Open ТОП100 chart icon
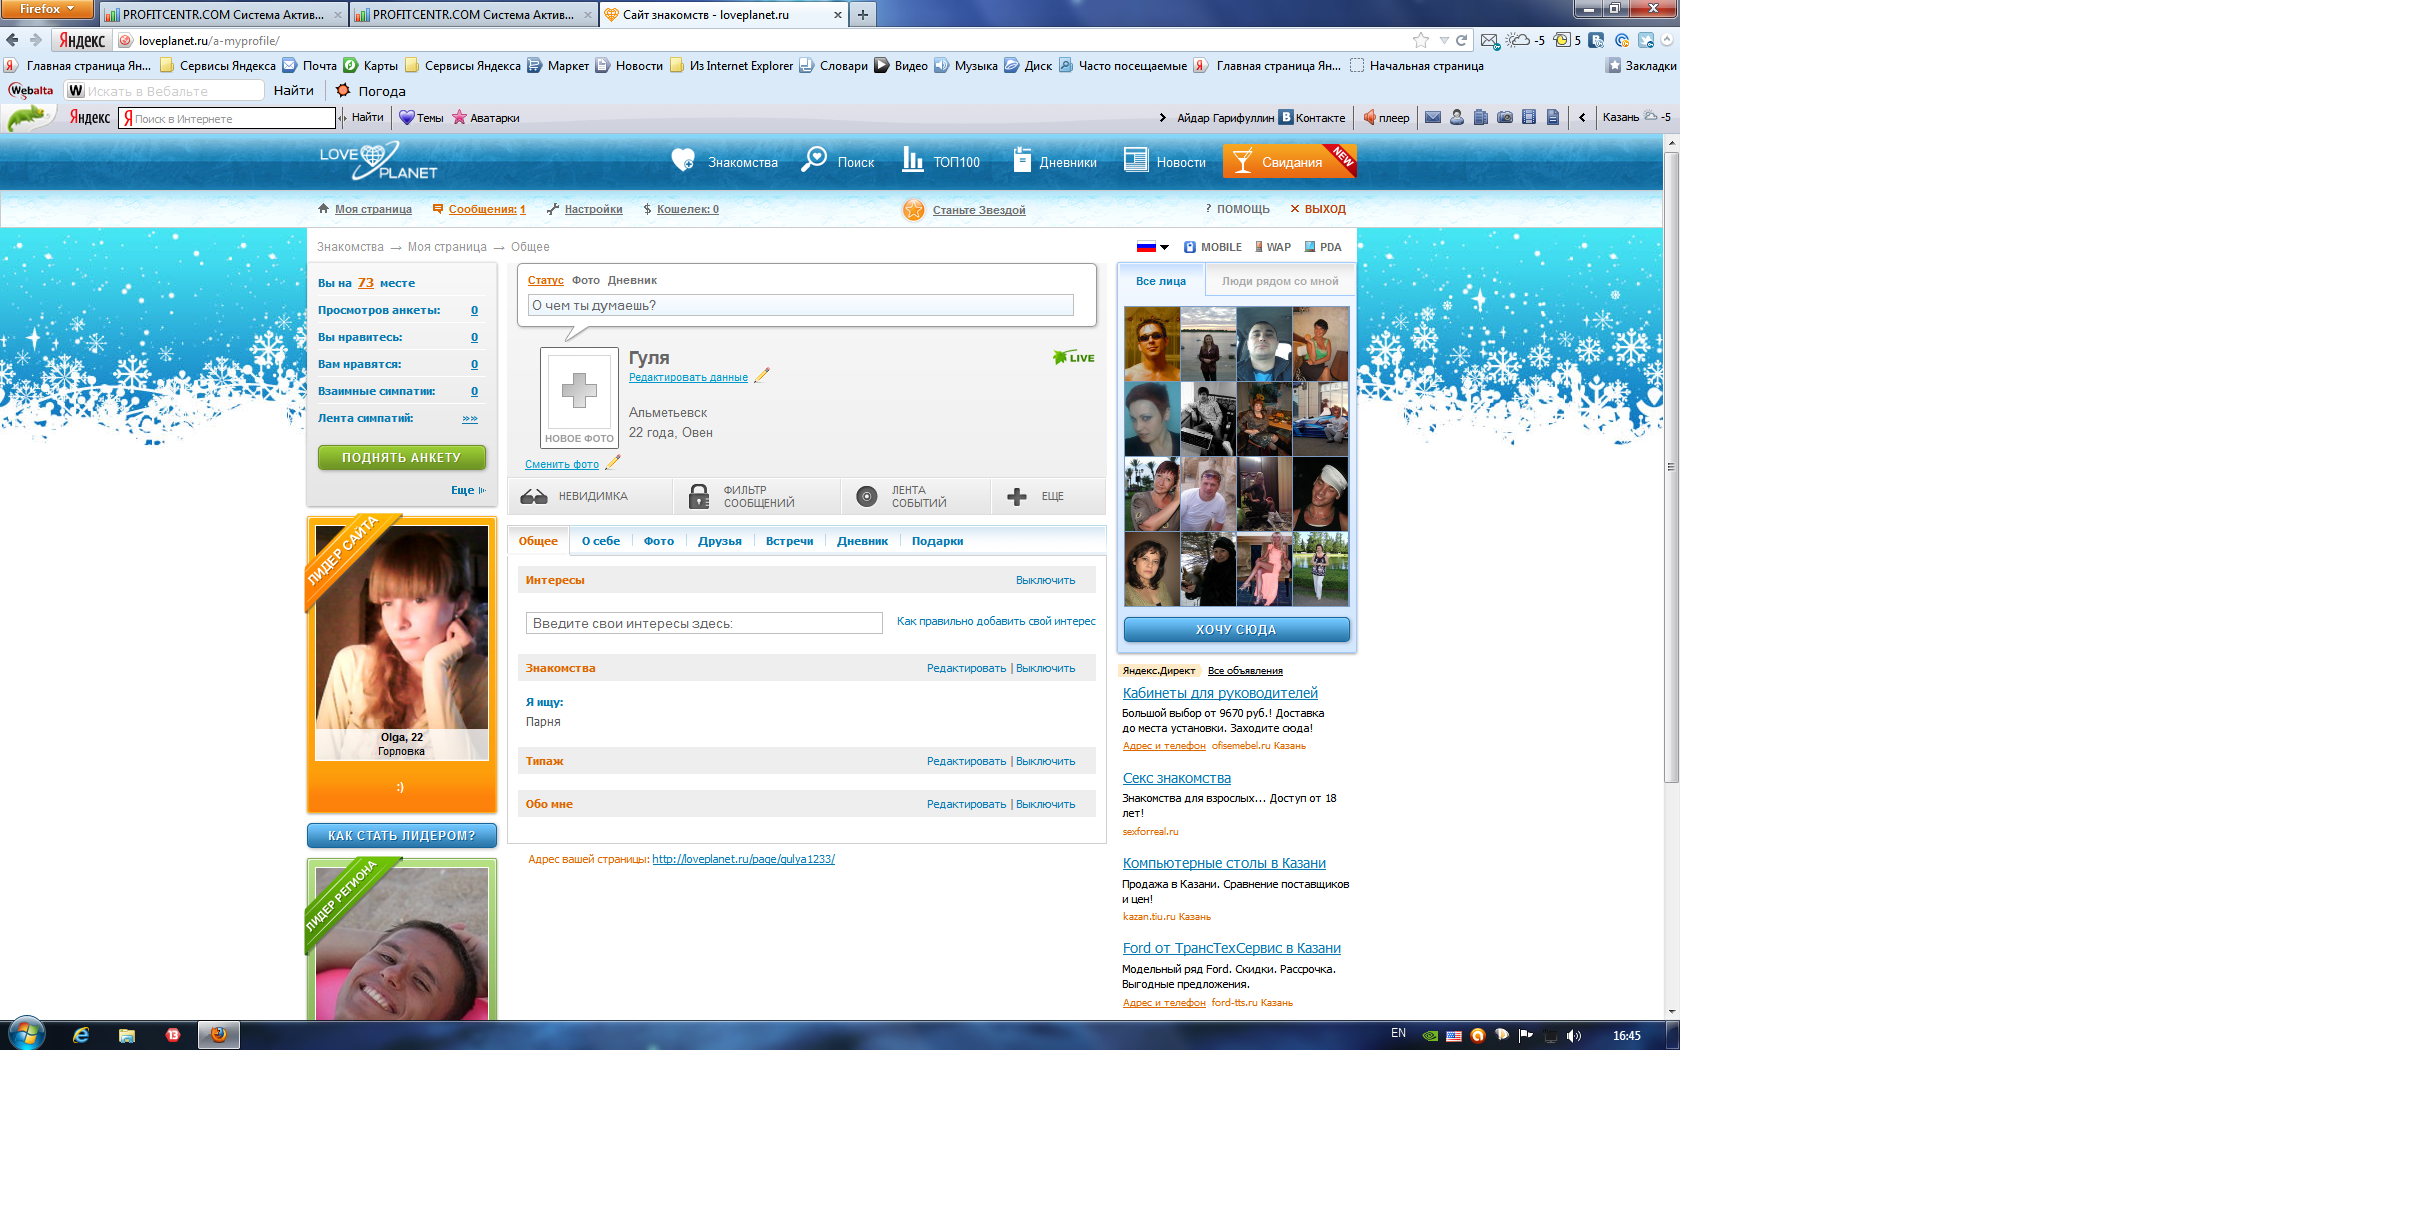 click(912, 160)
